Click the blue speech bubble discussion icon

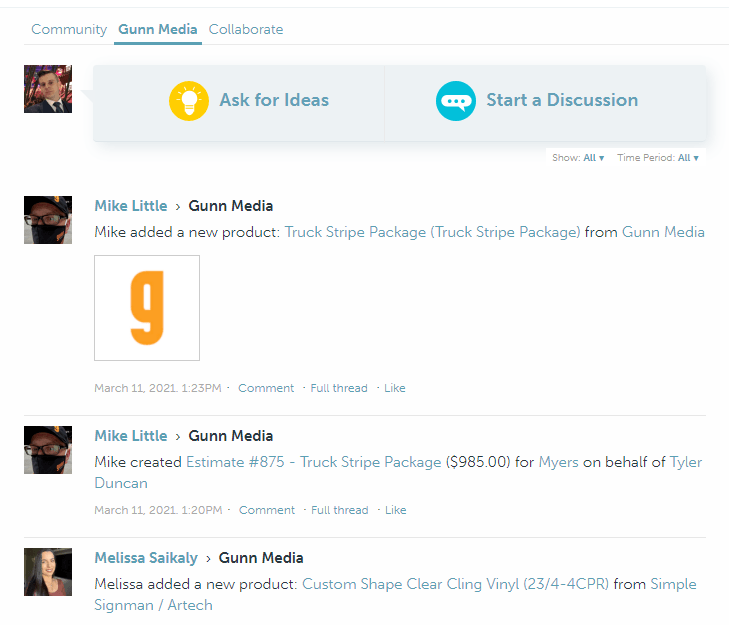[x=456, y=101]
